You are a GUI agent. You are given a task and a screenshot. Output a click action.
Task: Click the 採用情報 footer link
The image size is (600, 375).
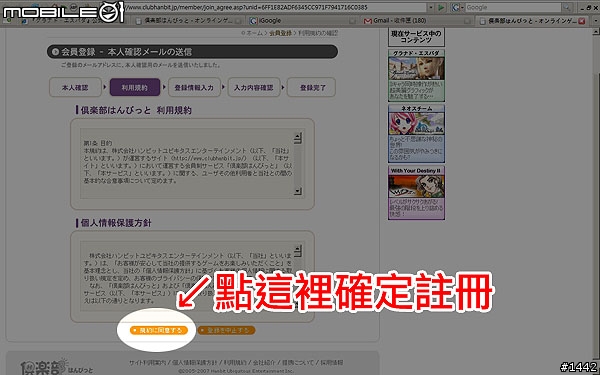tap(331, 362)
